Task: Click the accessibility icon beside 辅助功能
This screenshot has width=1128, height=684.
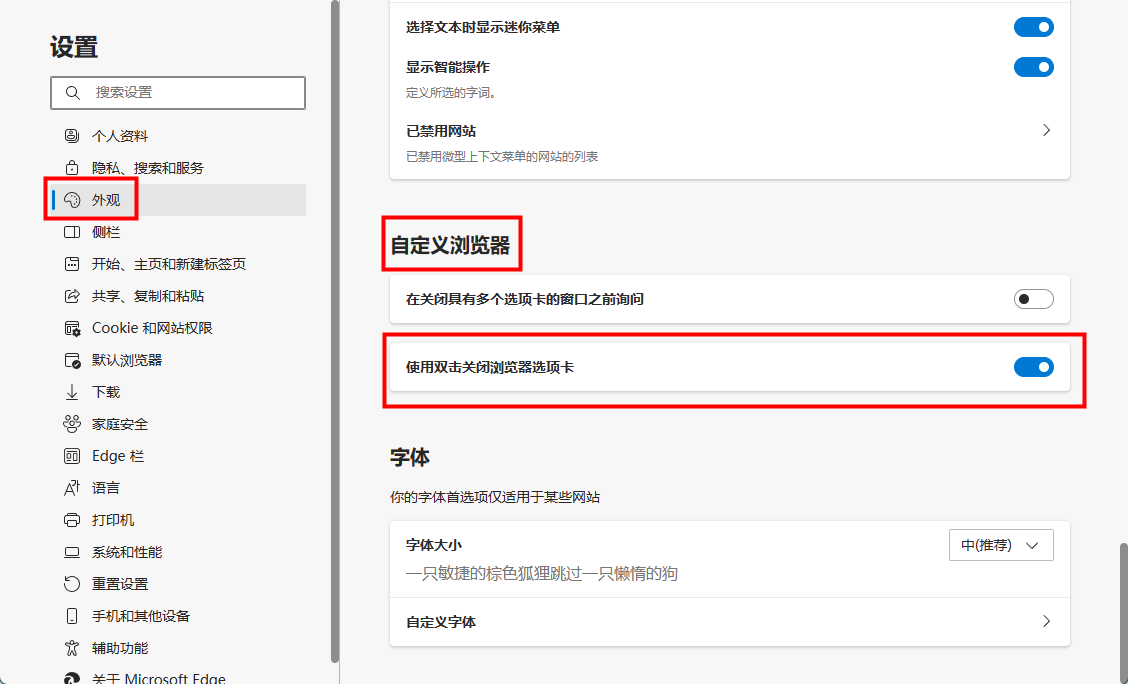Action: tap(72, 648)
